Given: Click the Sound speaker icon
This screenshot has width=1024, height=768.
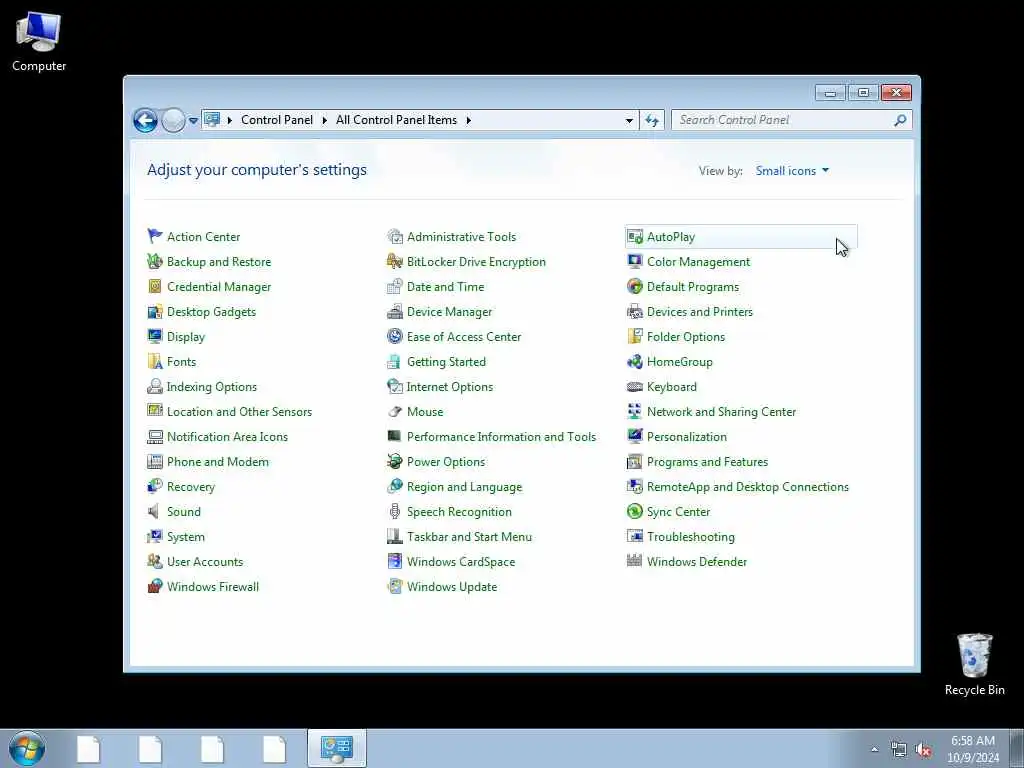Looking at the screenshot, I should point(155,511).
